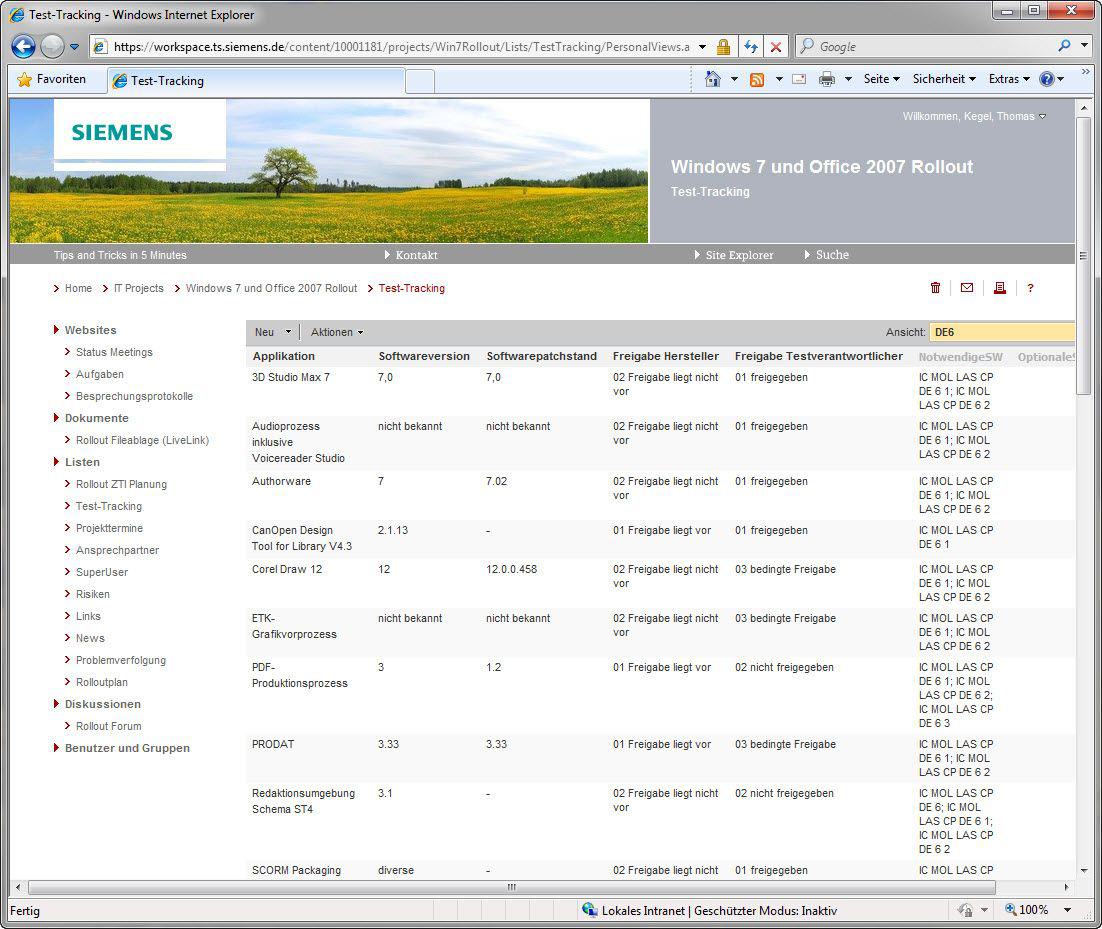Click the red print page icon
Screen dimensions: 1102x929
[x=999, y=288]
